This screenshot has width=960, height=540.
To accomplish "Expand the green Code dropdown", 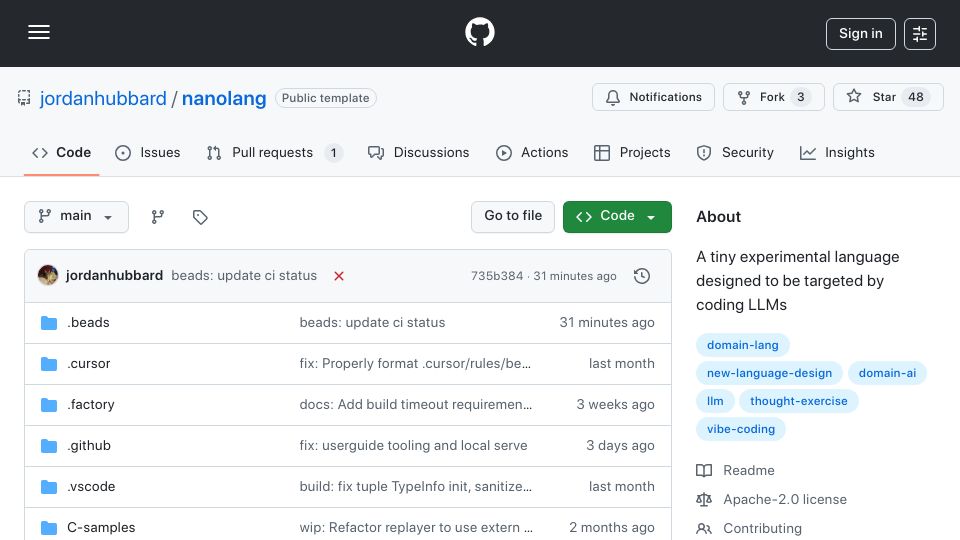I will coord(617,217).
